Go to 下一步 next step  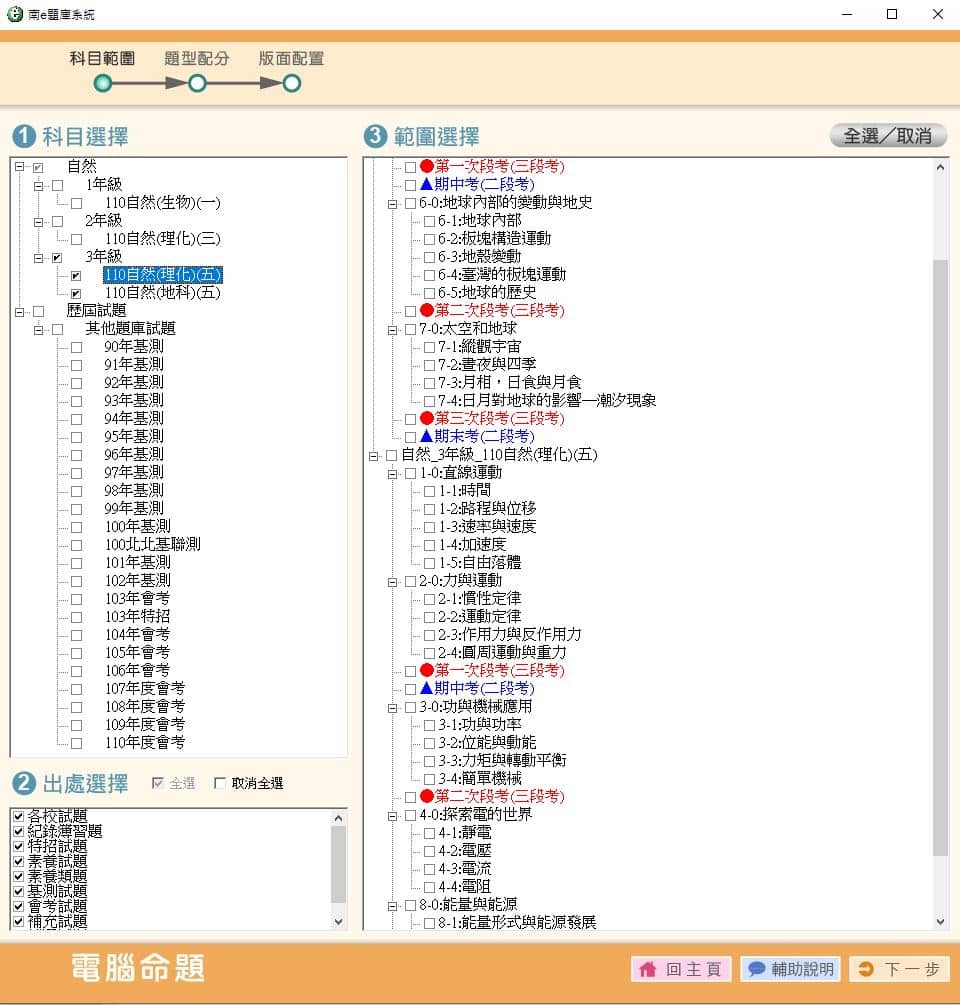coord(900,968)
